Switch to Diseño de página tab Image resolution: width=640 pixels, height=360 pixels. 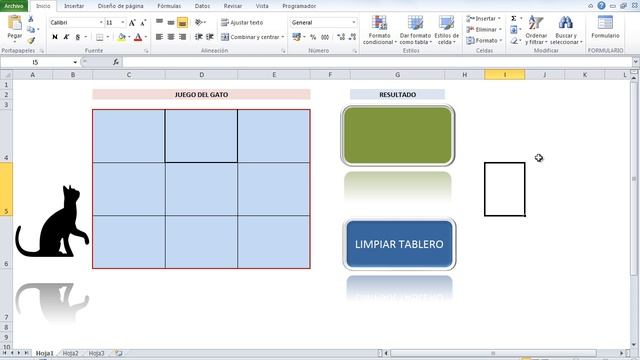(120, 6)
